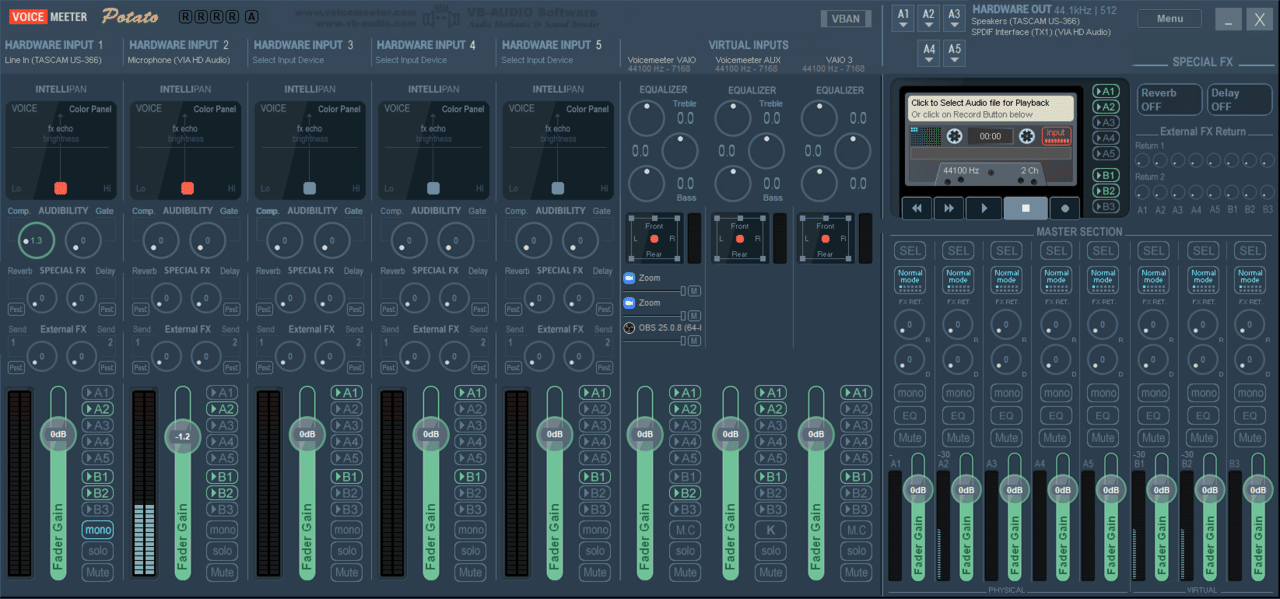Image resolution: width=1280 pixels, height=599 pixels.
Task: Click the Hardware Input 1 0dB fader handle
Action: (58, 434)
